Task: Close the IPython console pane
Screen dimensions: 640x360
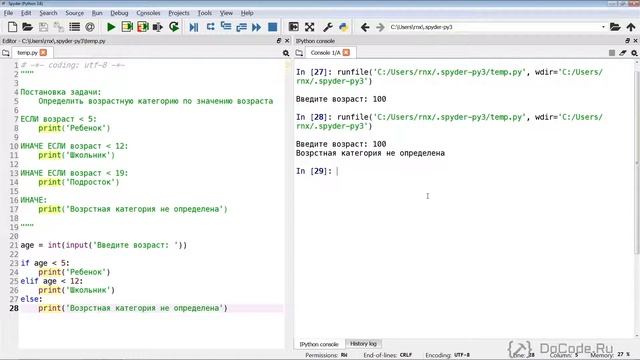Action: click(635, 41)
